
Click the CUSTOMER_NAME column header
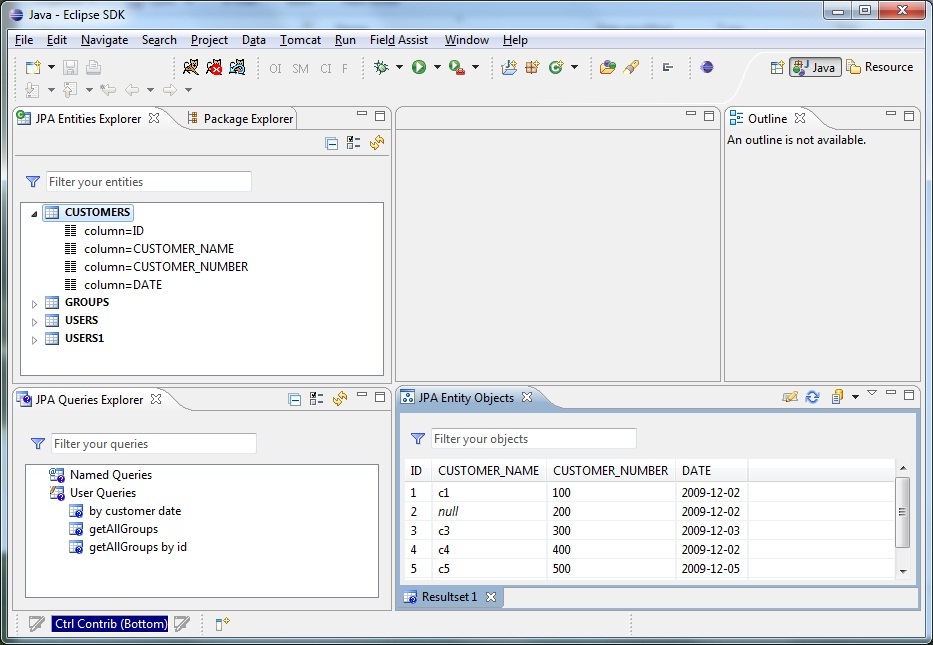tap(488, 470)
